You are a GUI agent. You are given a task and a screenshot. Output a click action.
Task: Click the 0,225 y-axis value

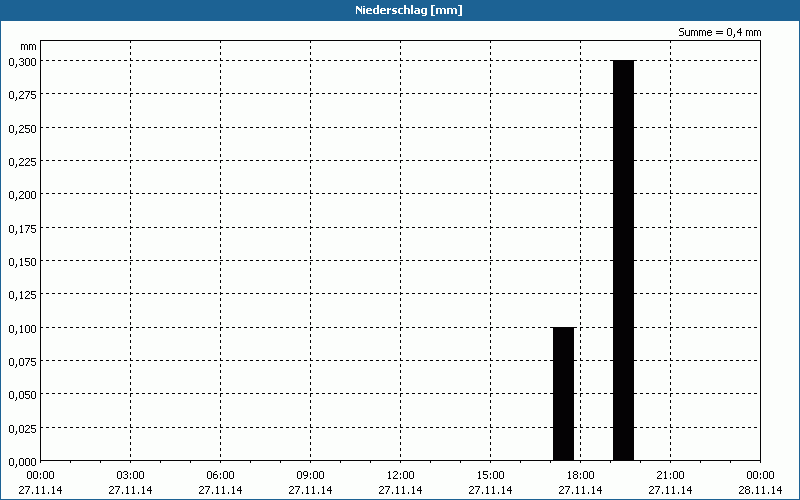(22, 161)
